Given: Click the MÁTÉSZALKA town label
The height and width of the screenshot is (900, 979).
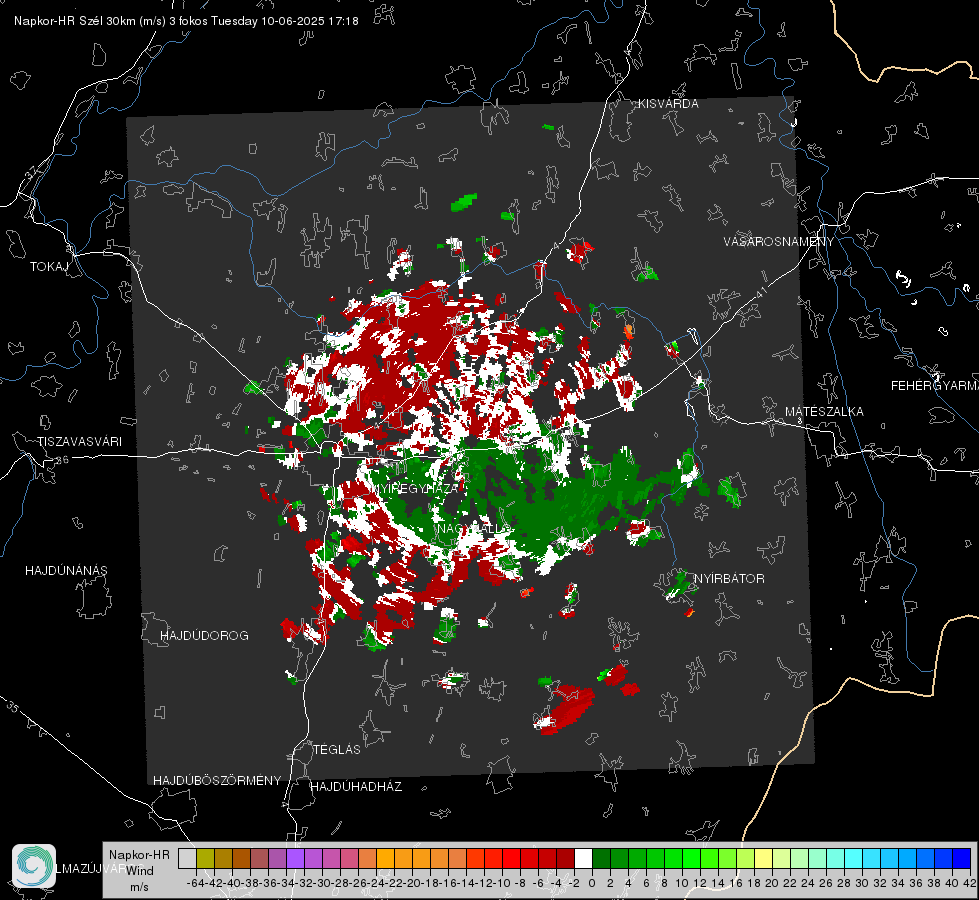Looking at the screenshot, I should coord(824,412).
